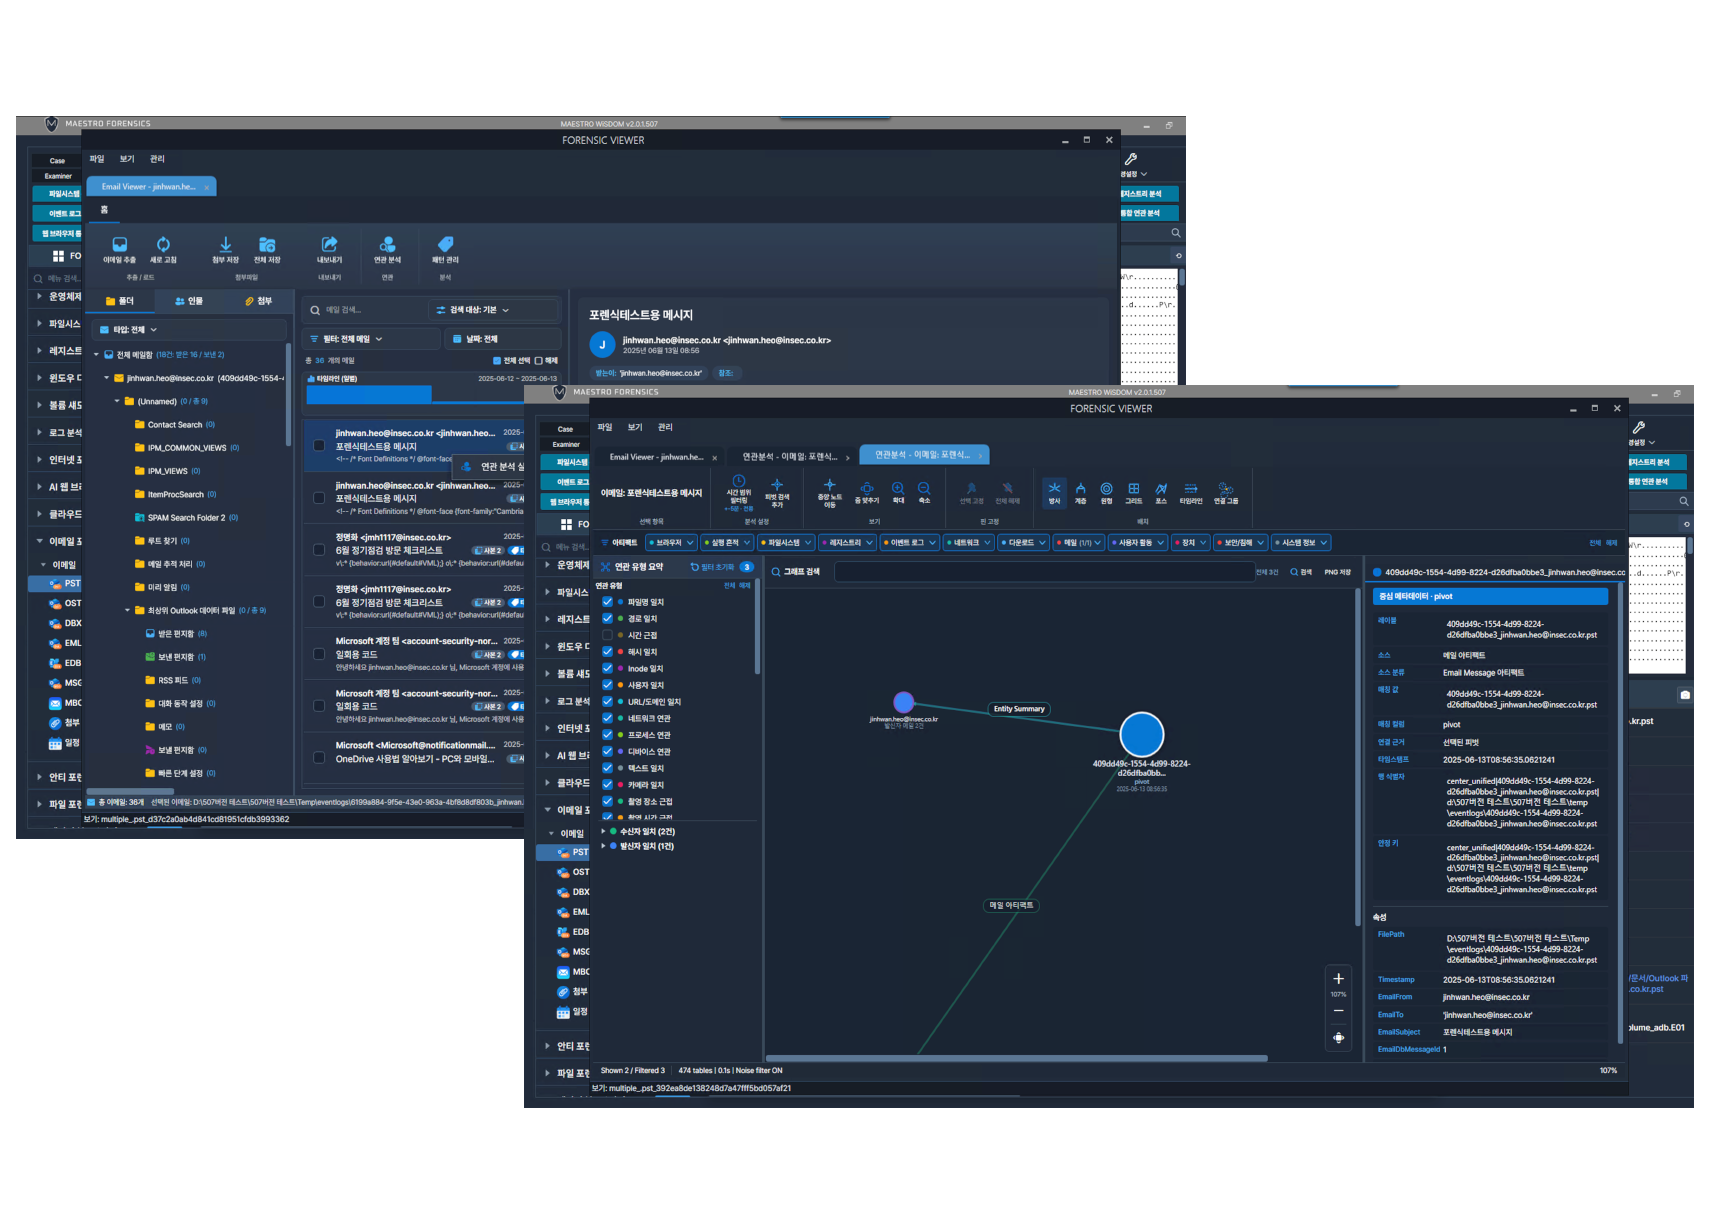Viewport: 1710px width, 1224px height.
Task: Open the 검색 대상: 기본 dropdown
Action: point(494,310)
